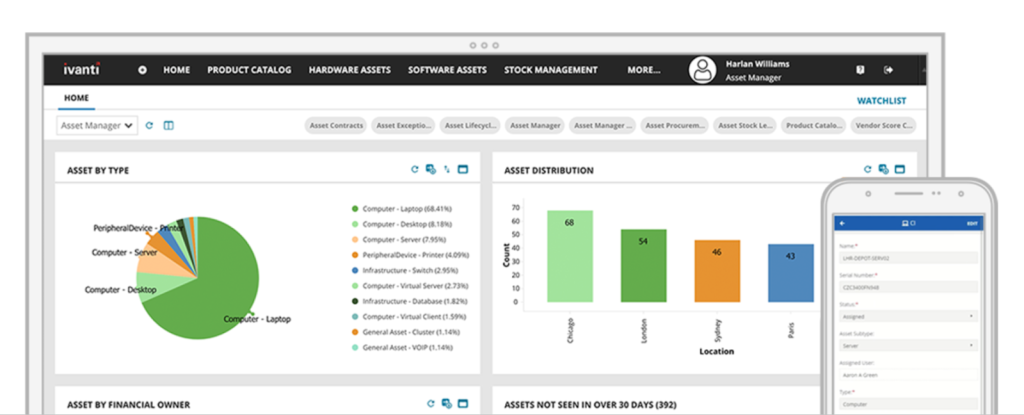Toggle Computer - Laptop legend entry
The image size is (1024, 415).
(402, 208)
